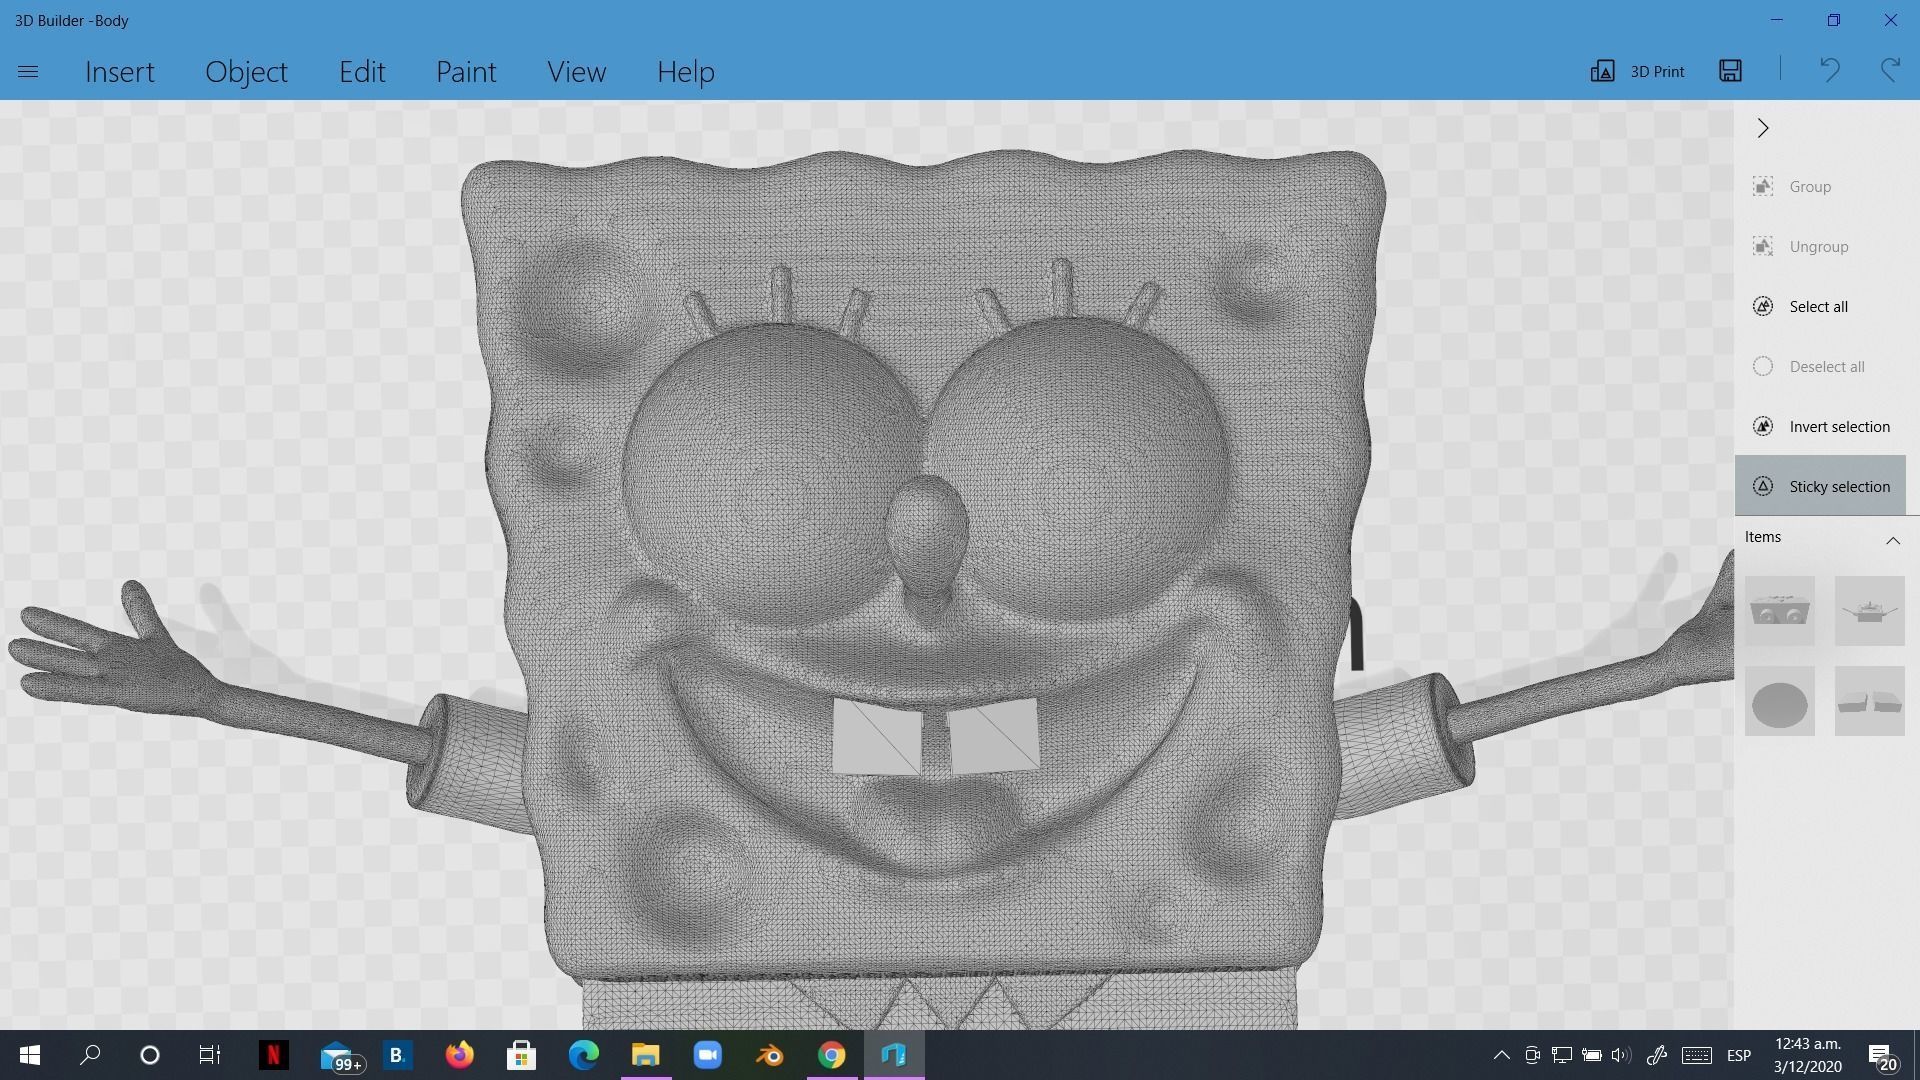
Task: Open the battery status icon
Action: 1591,1055
